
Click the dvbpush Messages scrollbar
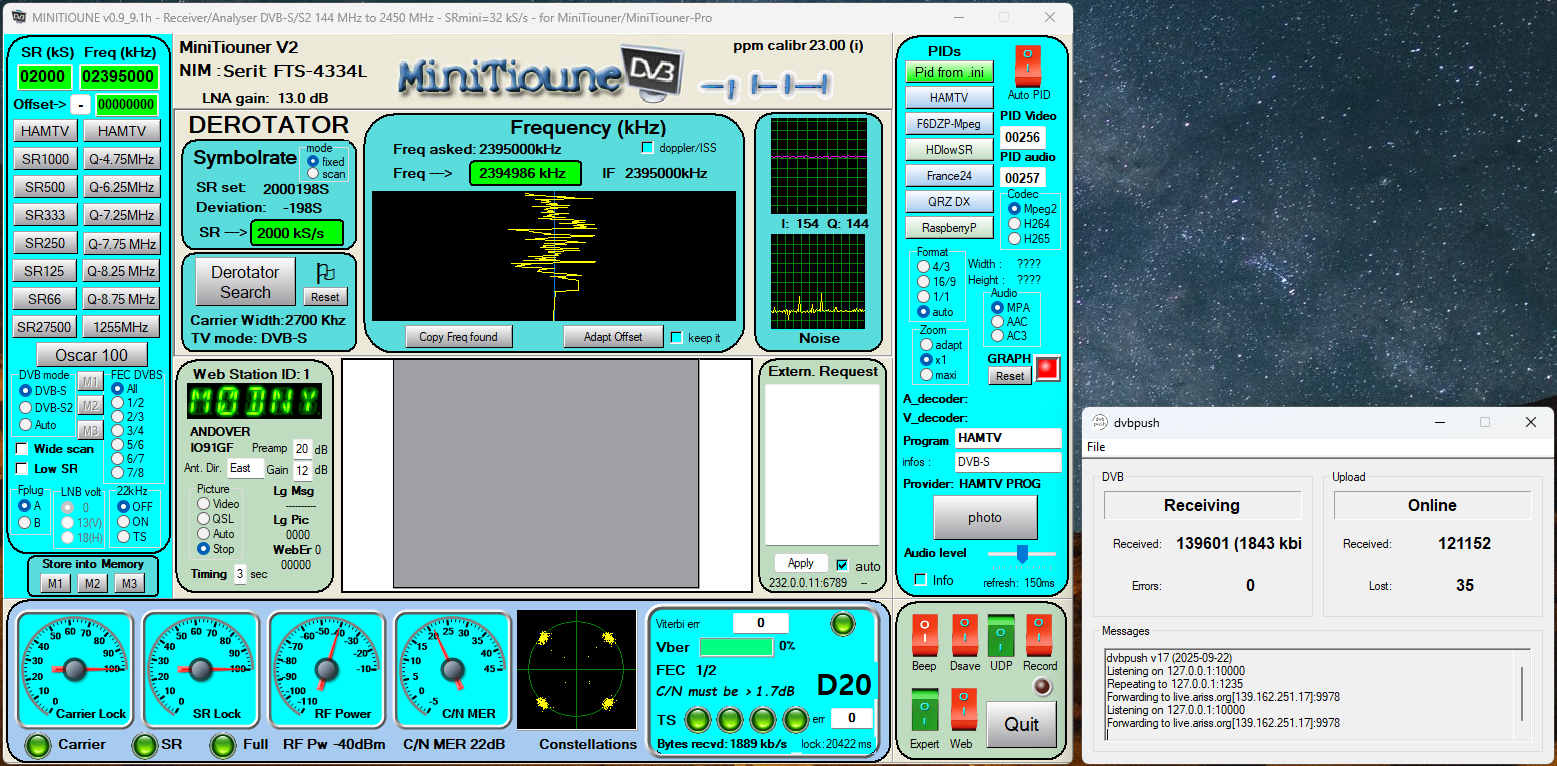tap(1522, 692)
